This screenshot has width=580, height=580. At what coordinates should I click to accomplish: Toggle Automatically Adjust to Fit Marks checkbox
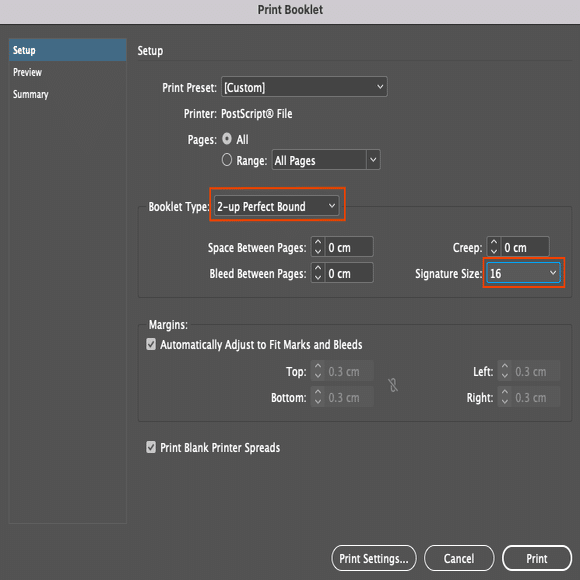[151, 344]
